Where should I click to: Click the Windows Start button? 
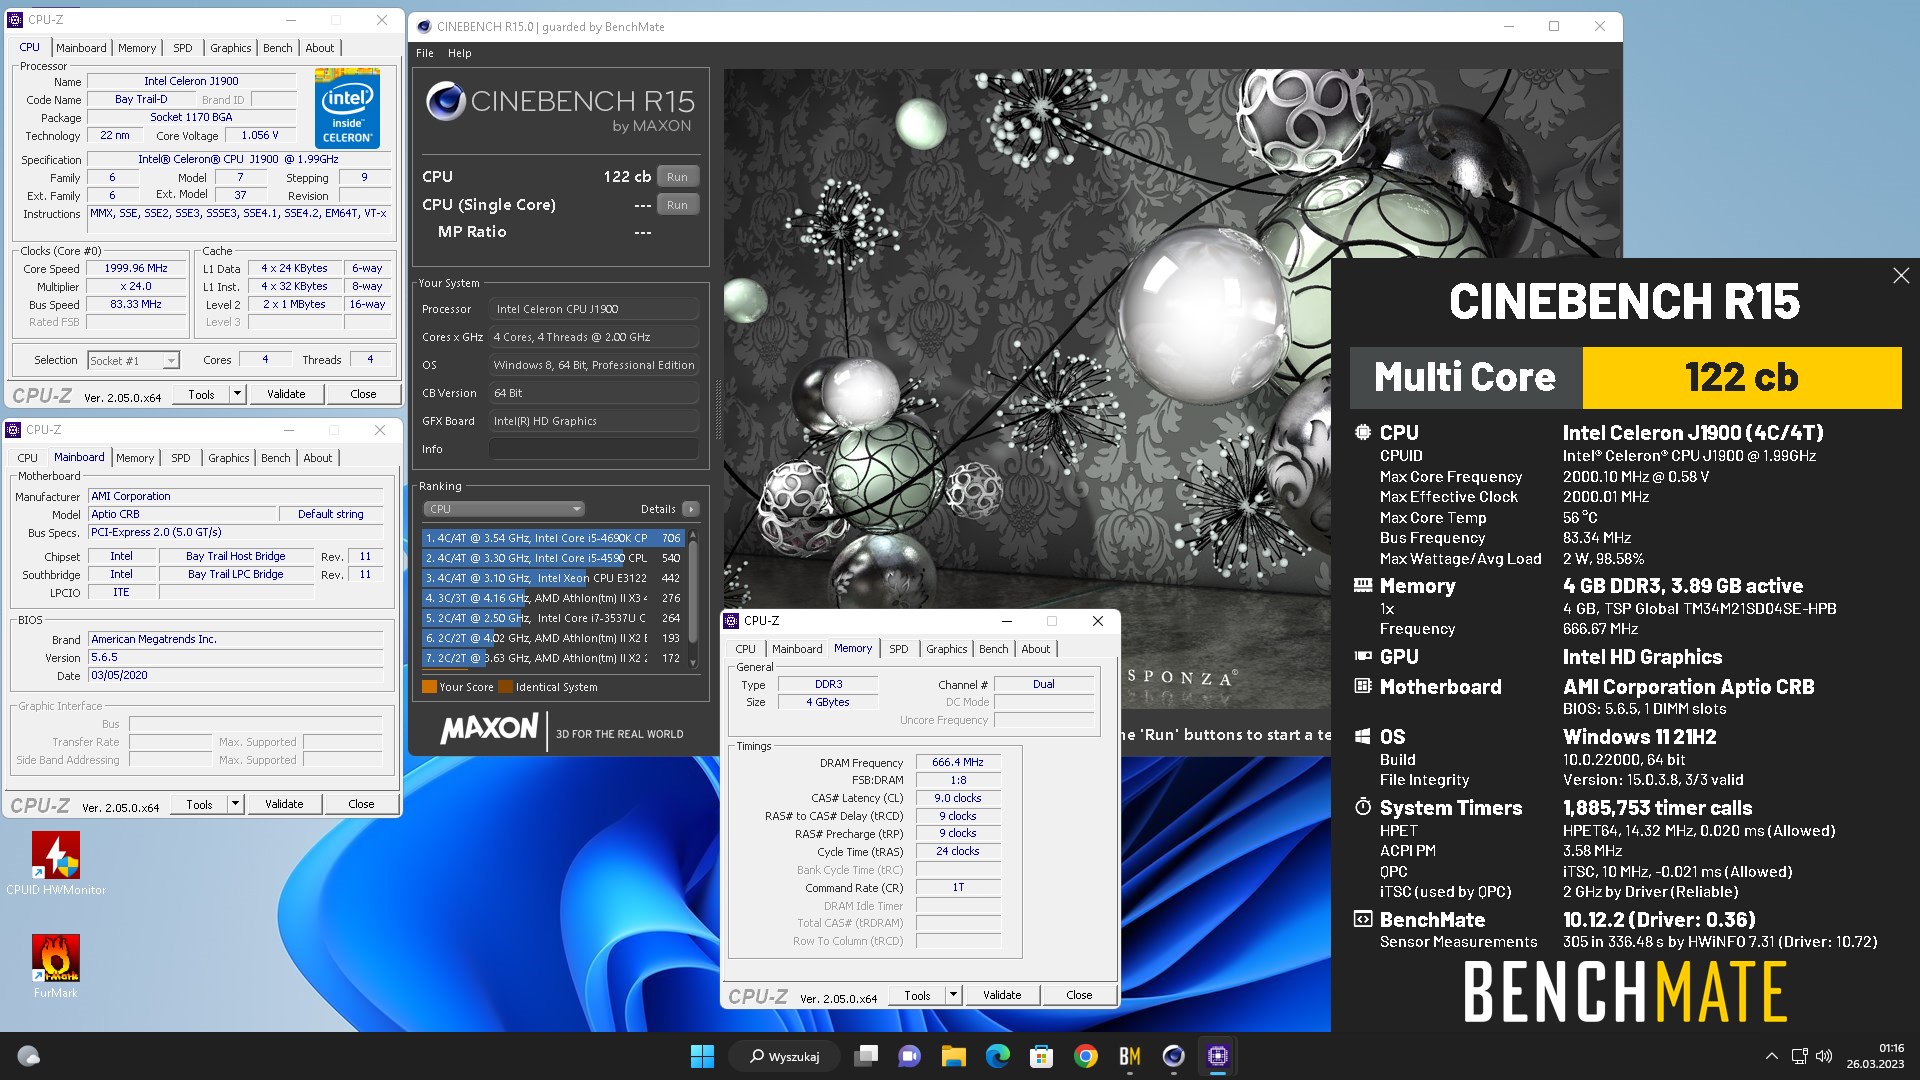(702, 1056)
